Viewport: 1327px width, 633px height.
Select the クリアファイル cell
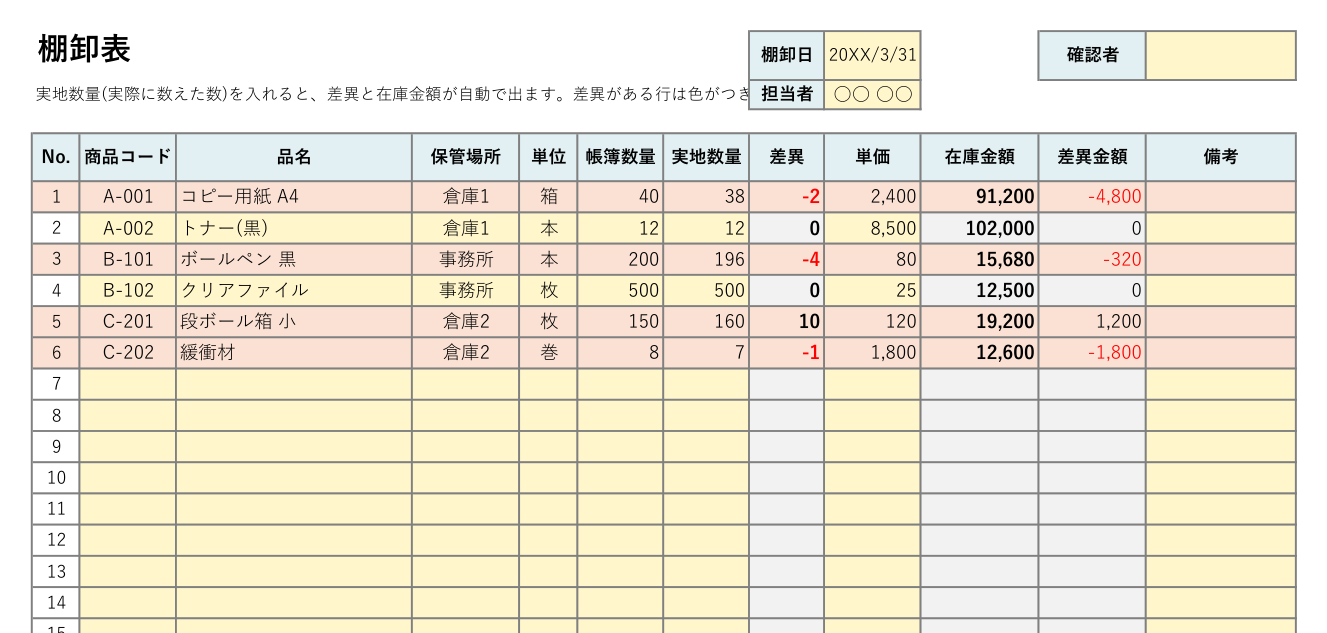[x=294, y=290]
